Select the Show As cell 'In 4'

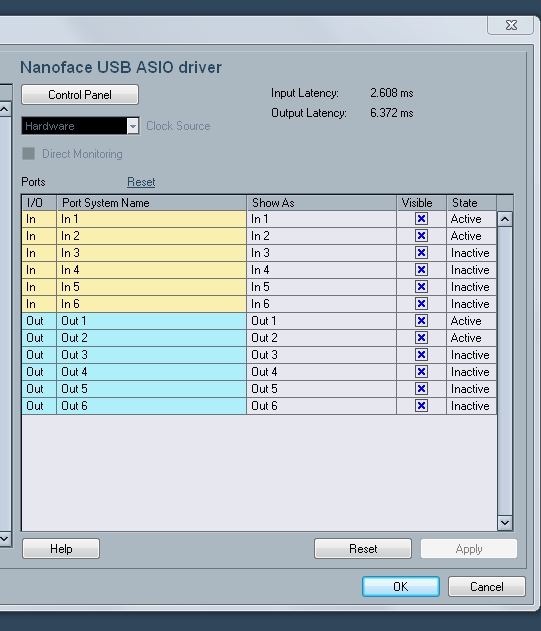point(321,270)
